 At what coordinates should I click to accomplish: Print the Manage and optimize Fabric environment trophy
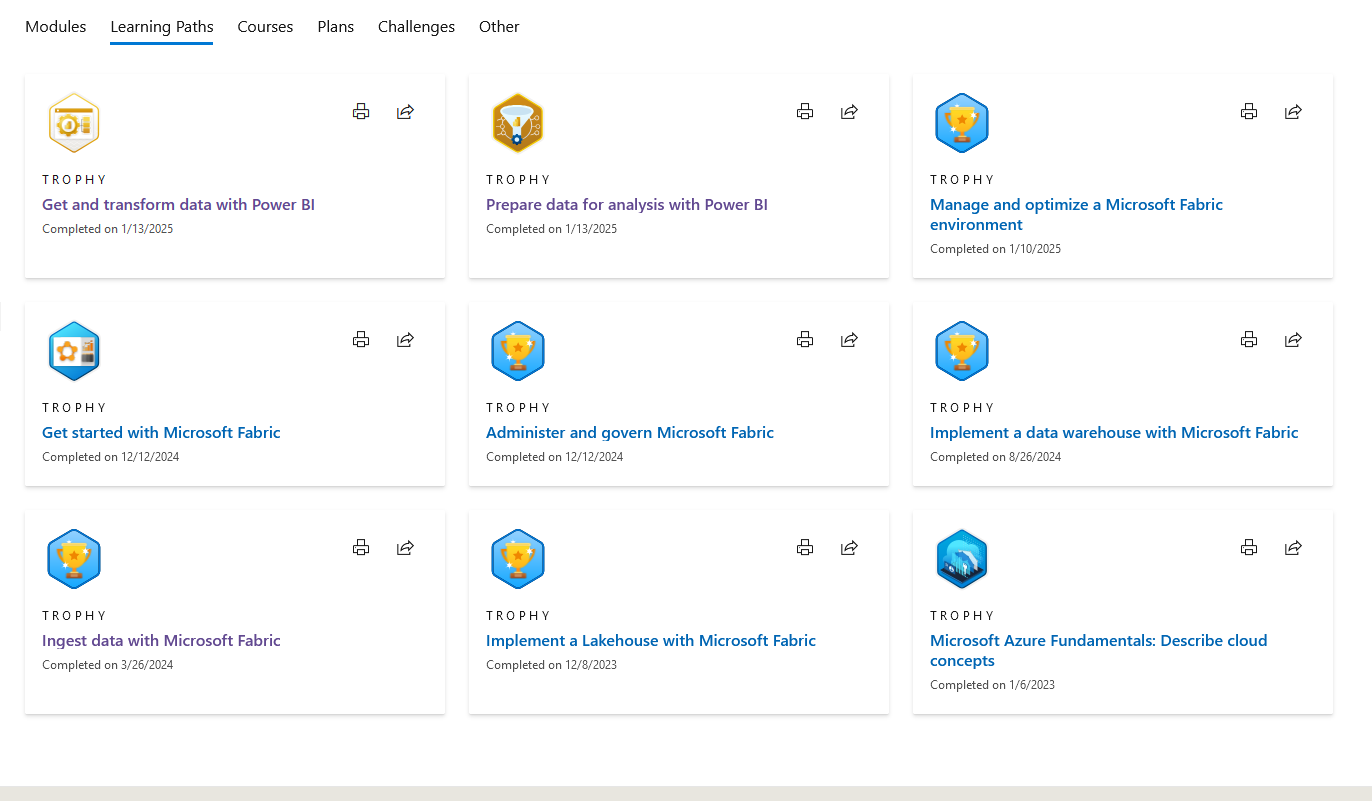pos(1249,112)
